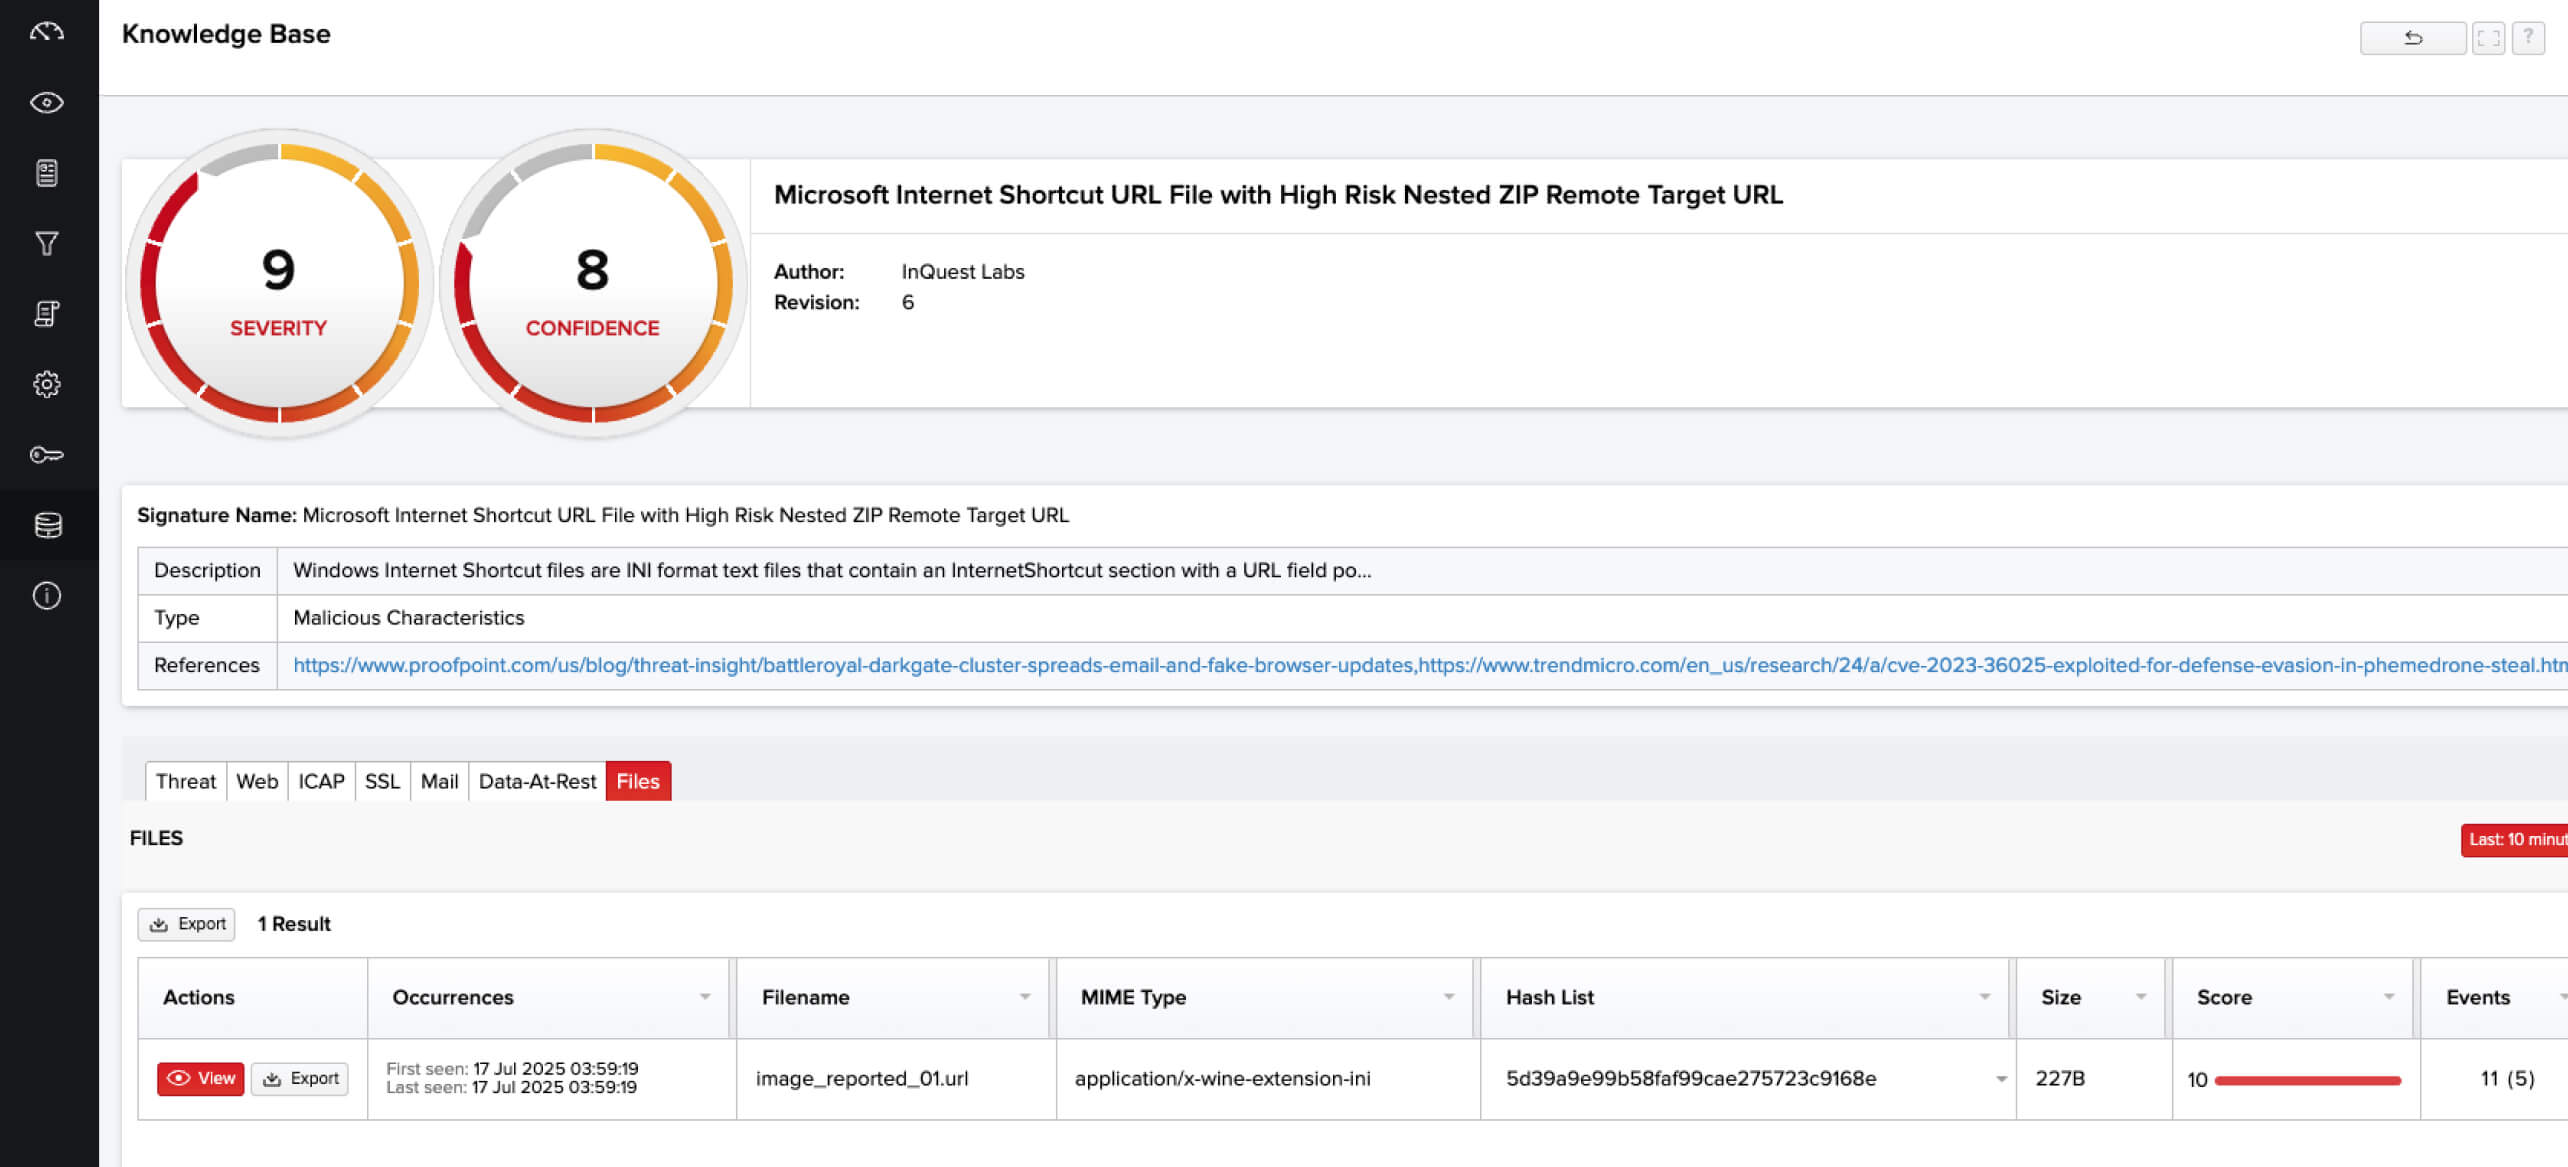
Task: Expand the hash list dropdown for 5d39a9e99b58faf99cae275723c9168e
Action: tap(2001, 1078)
